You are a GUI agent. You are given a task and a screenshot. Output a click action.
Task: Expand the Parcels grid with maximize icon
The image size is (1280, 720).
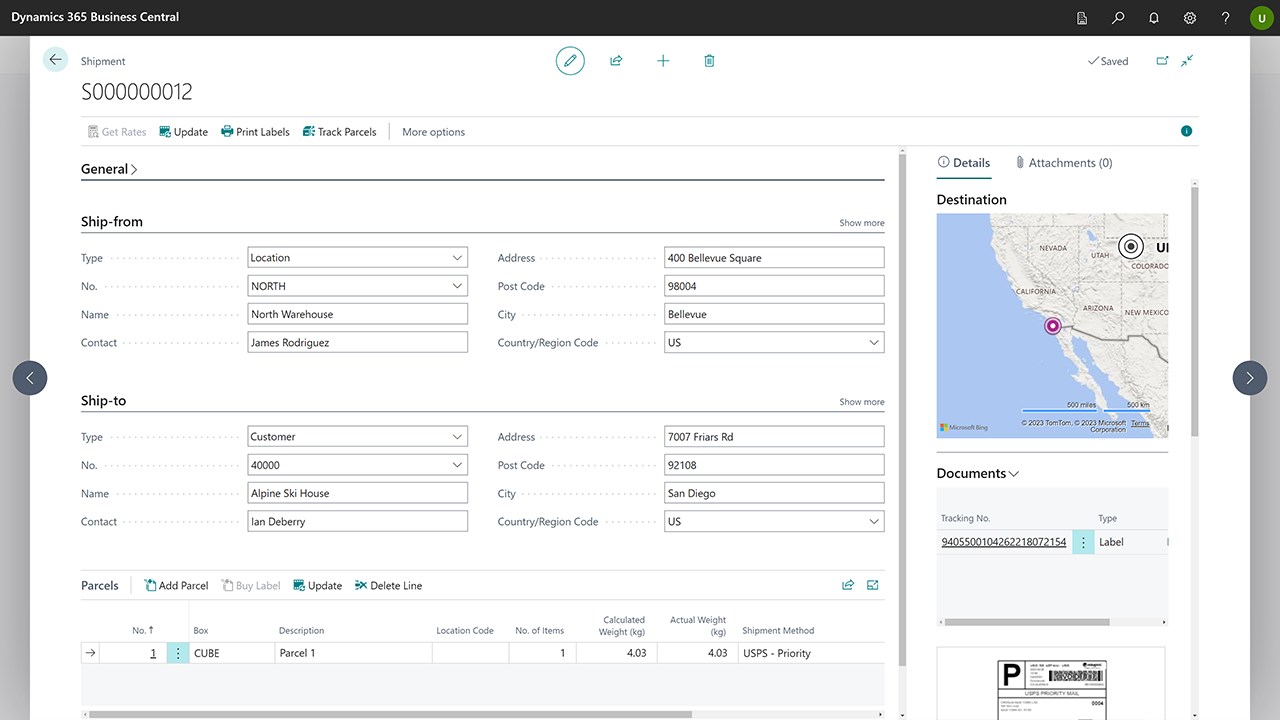coord(873,585)
